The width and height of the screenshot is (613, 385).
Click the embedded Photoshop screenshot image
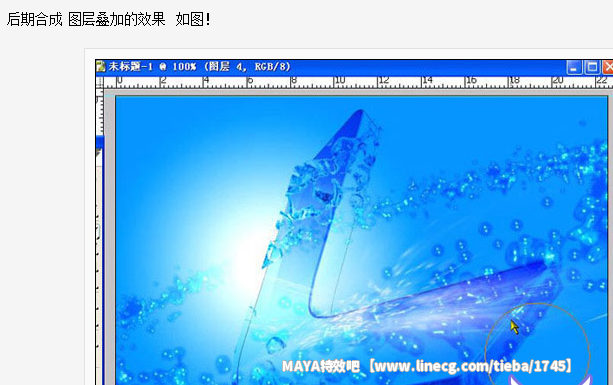(x=354, y=222)
